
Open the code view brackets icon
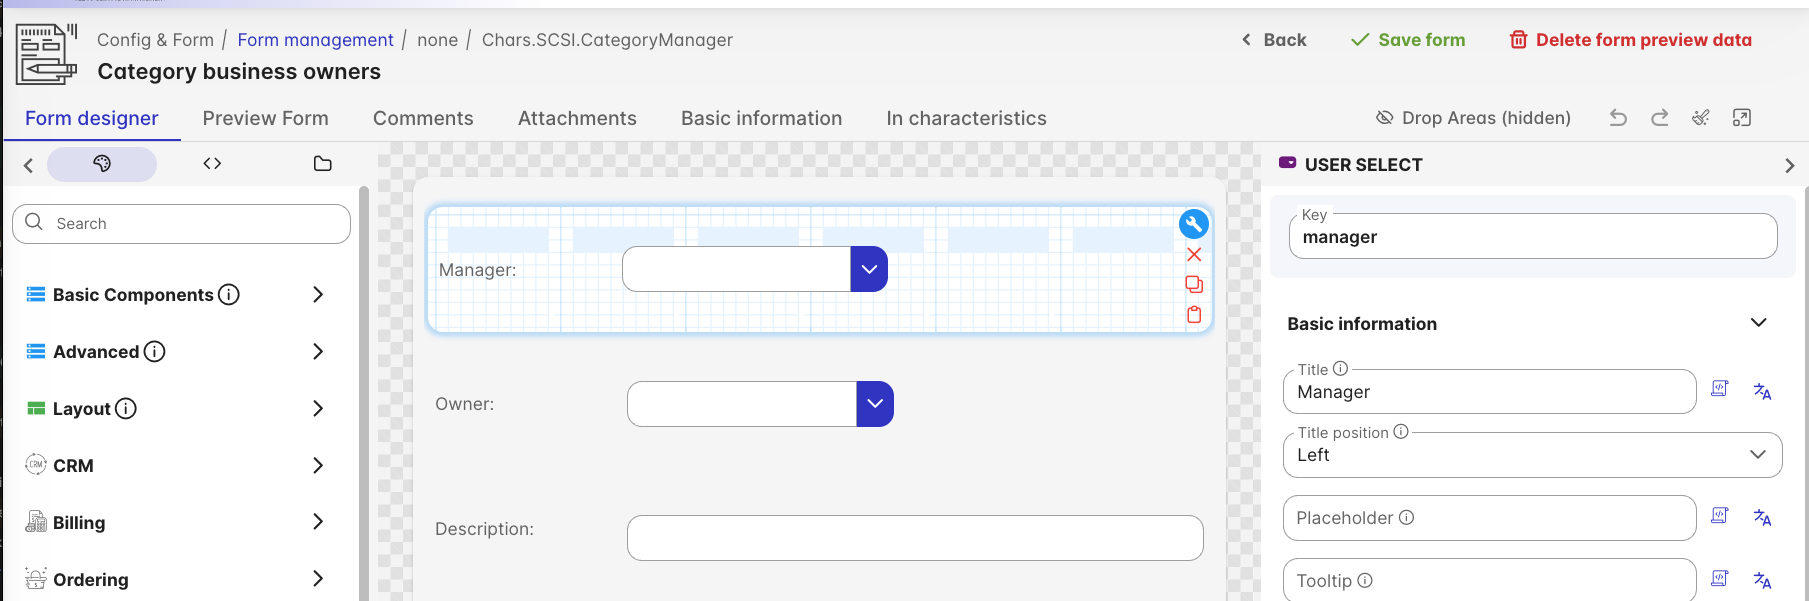point(212,164)
